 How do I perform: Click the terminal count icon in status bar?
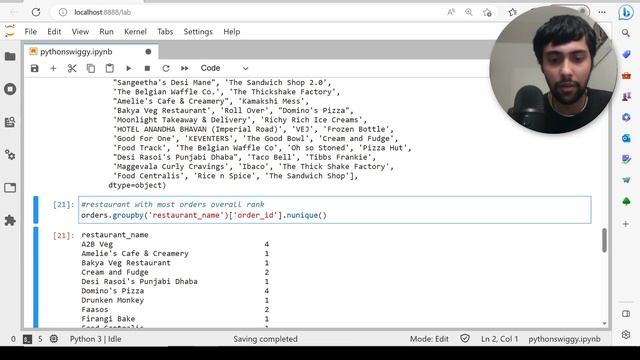click(x=27, y=339)
